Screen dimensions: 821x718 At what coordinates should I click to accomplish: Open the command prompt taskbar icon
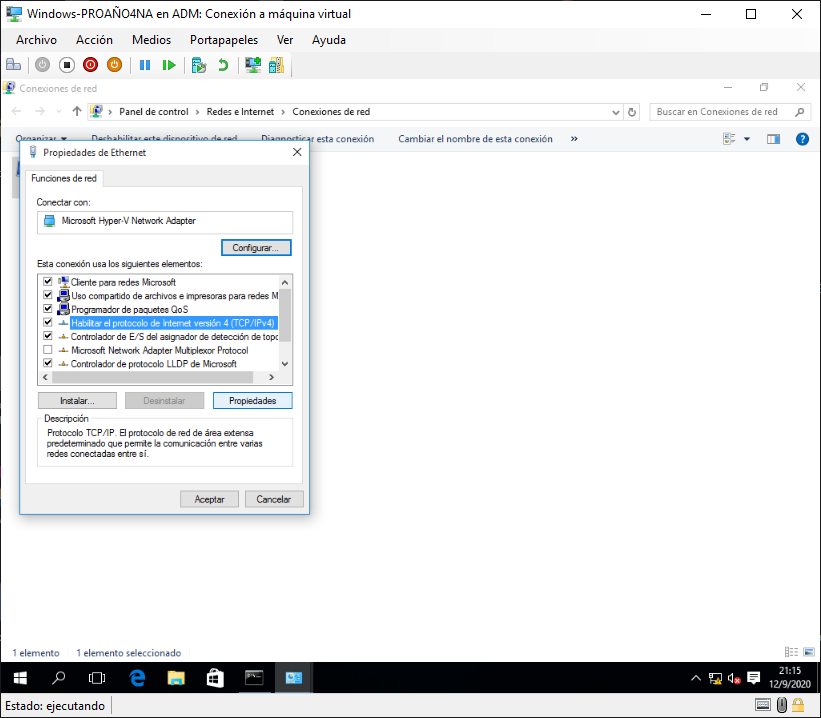click(254, 678)
